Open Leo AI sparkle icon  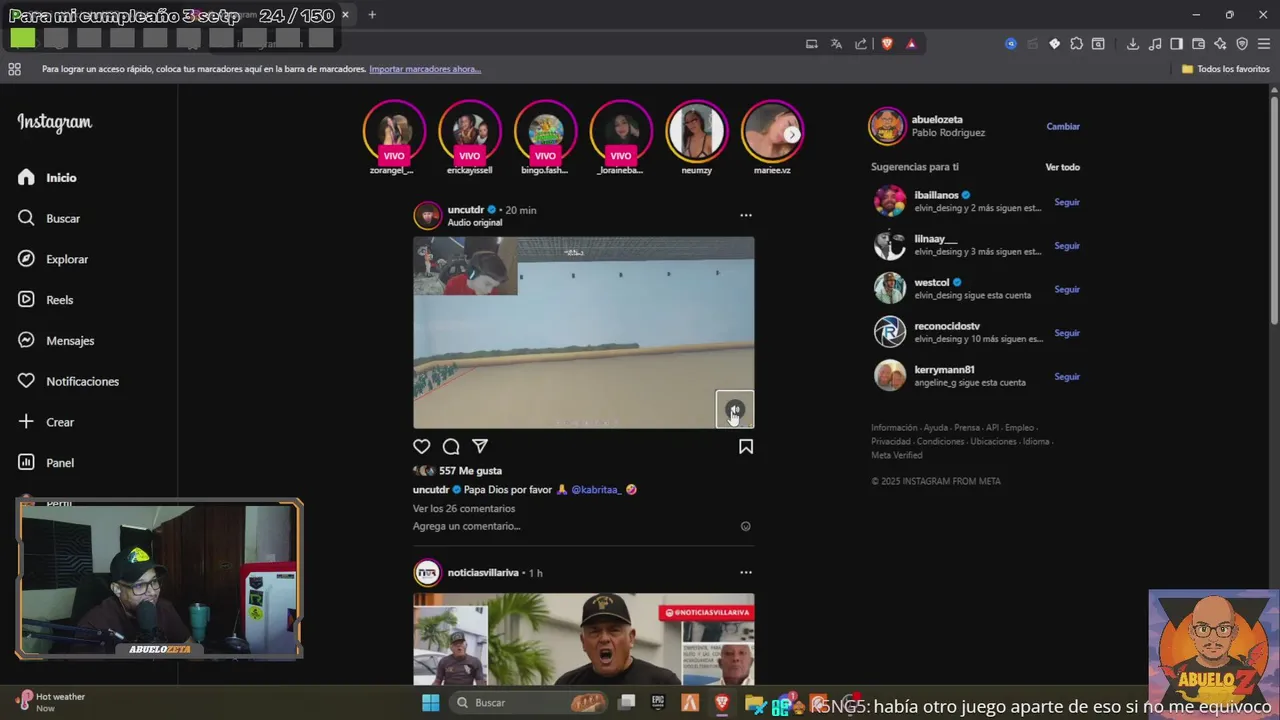tap(1220, 44)
